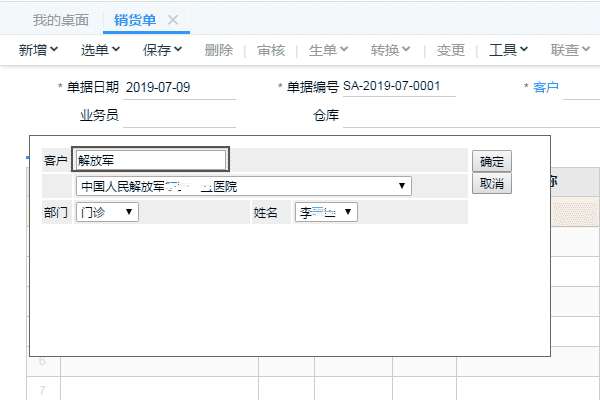Click the 取消 button in dialog
The width and height of the screenshot is (600, 400).
point(491,184)
